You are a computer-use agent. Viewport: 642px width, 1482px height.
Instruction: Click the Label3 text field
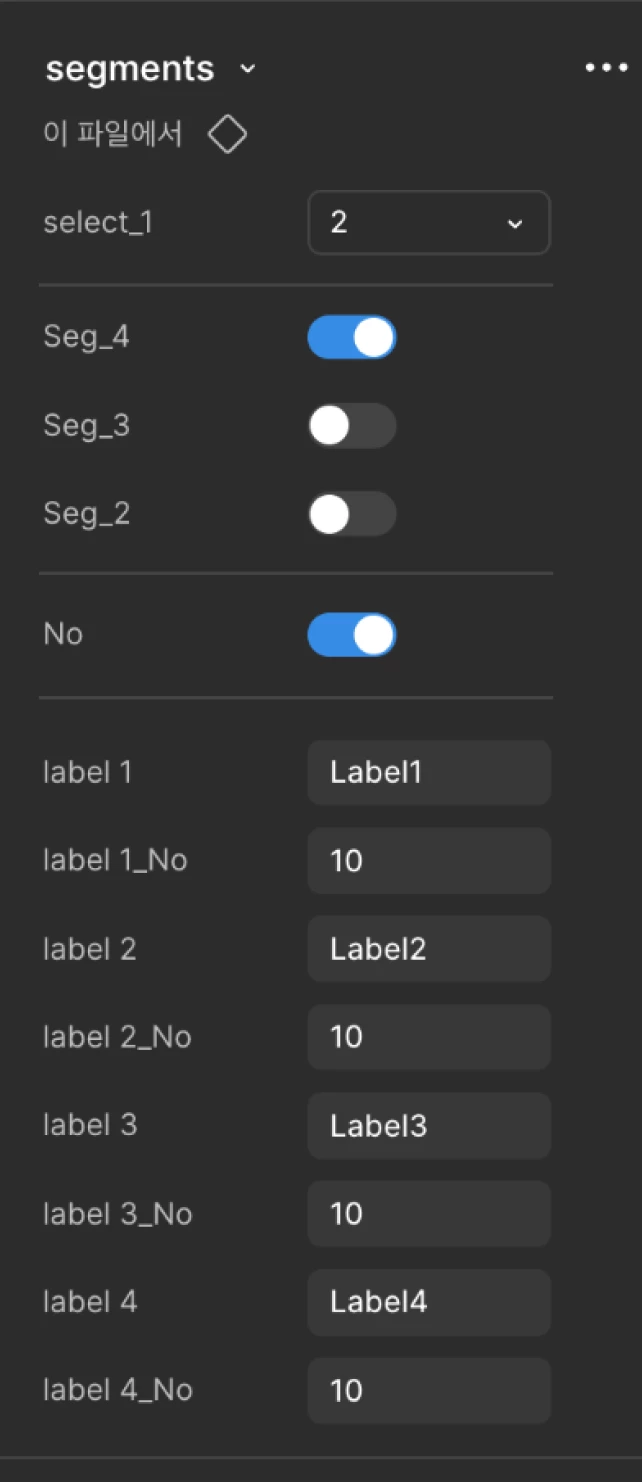point(429,1125)
